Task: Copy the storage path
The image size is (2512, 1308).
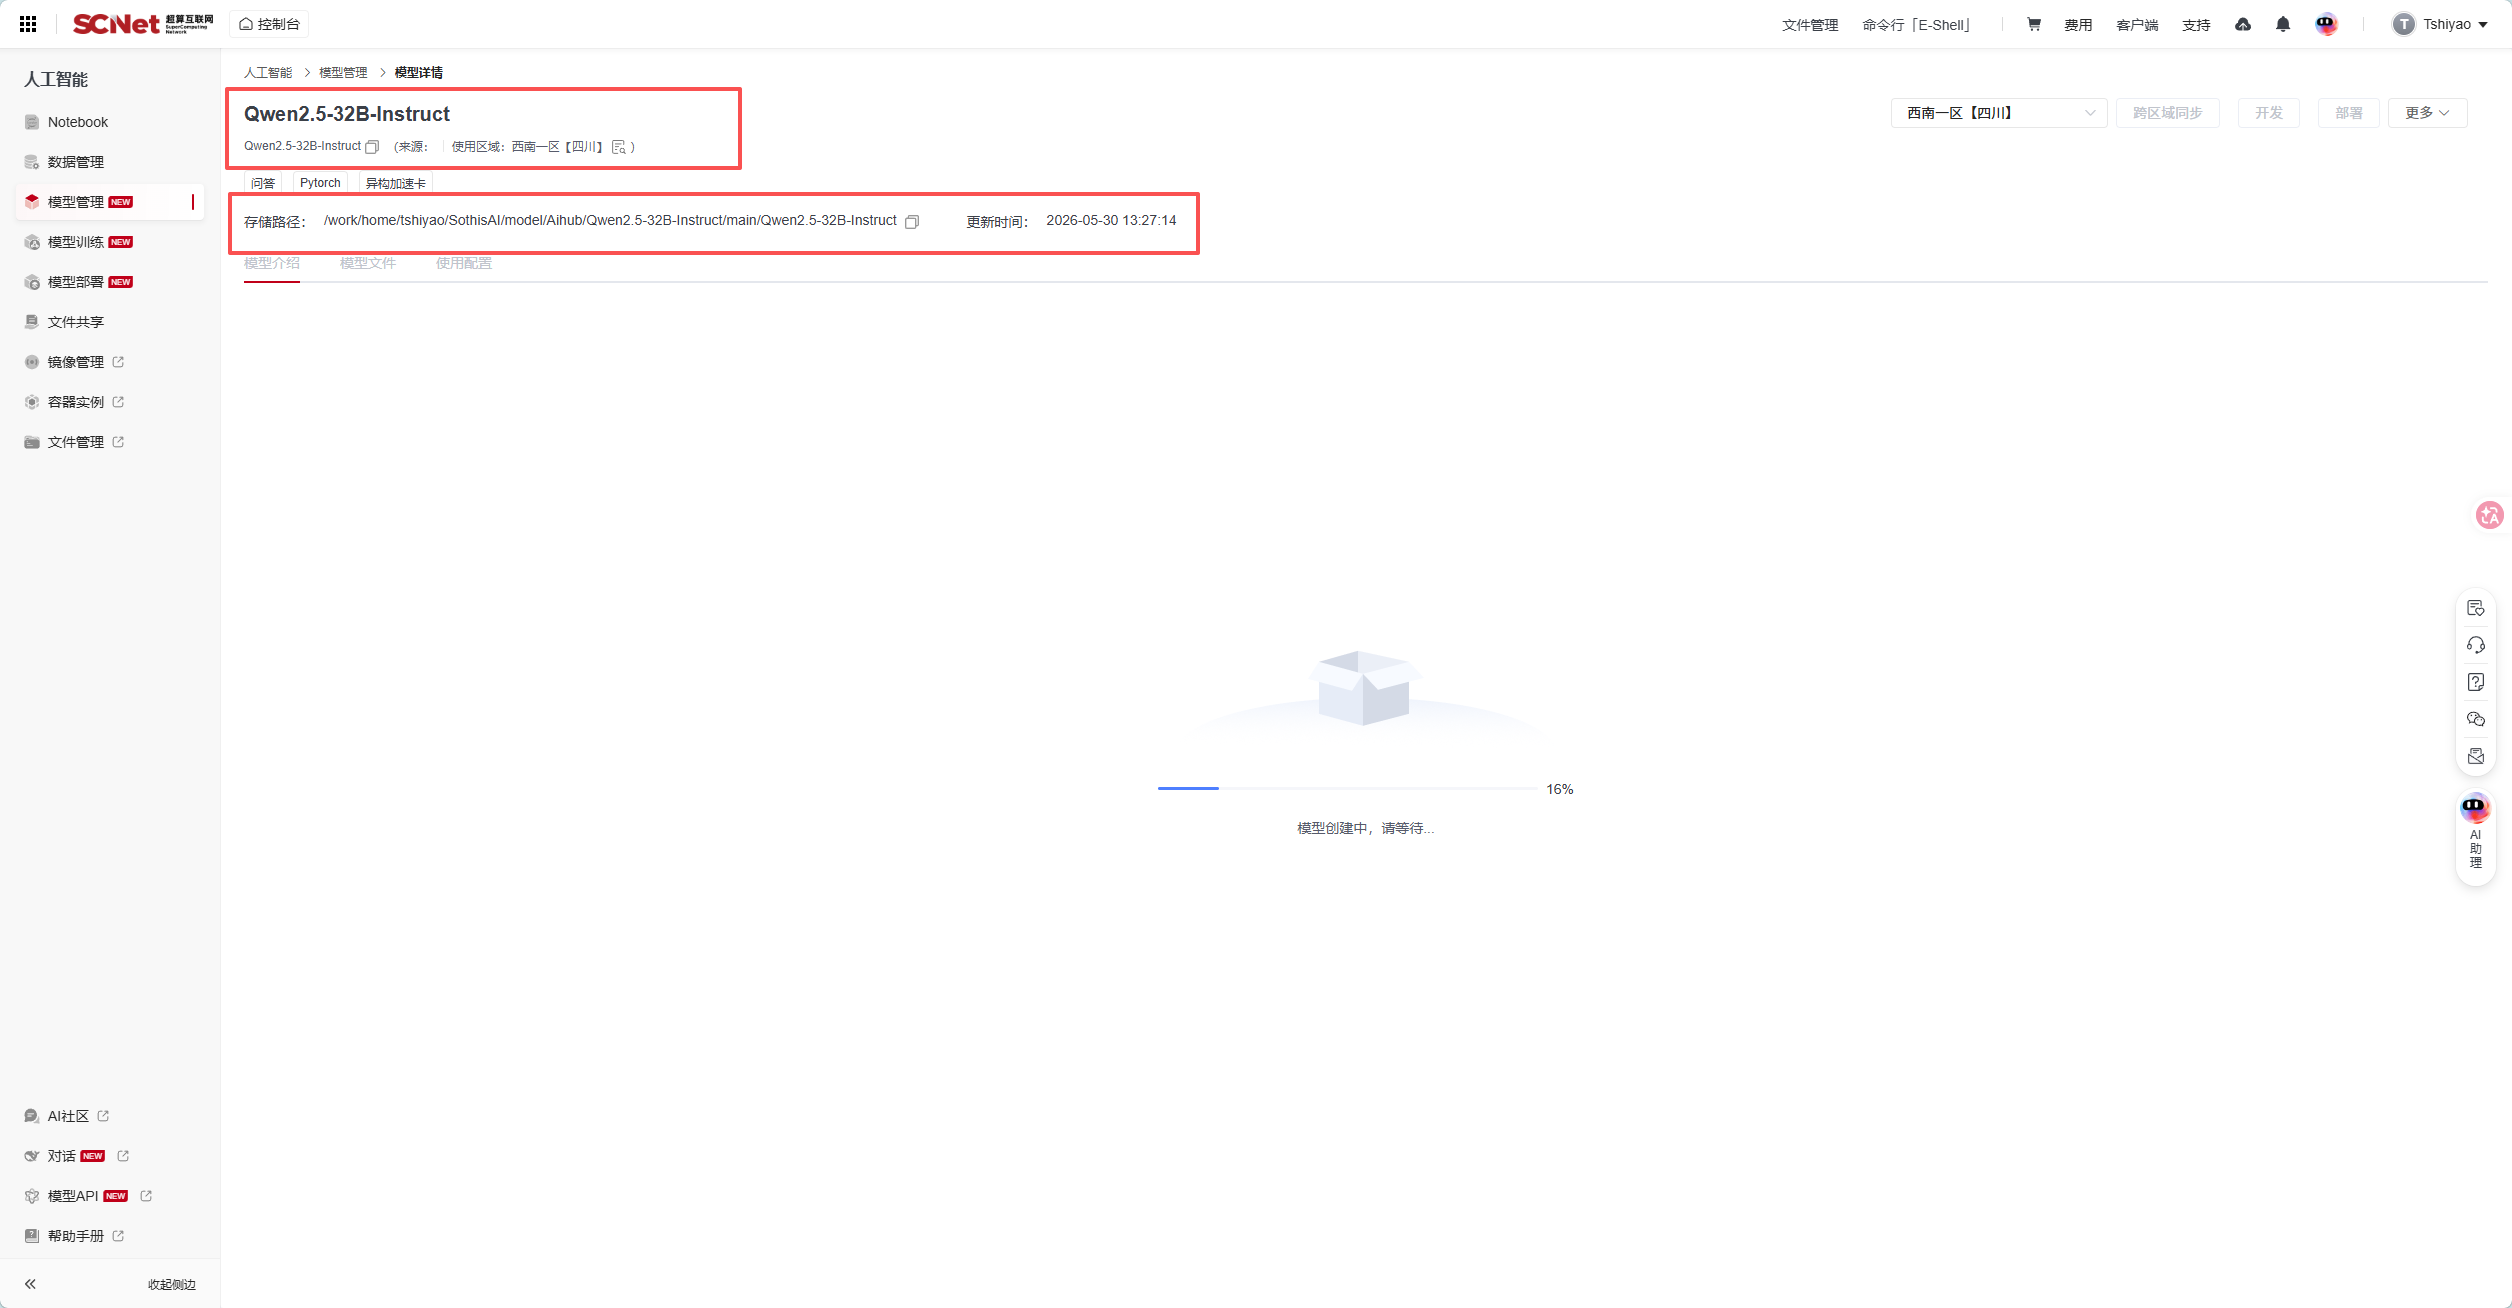Action: tap(912, 222)
